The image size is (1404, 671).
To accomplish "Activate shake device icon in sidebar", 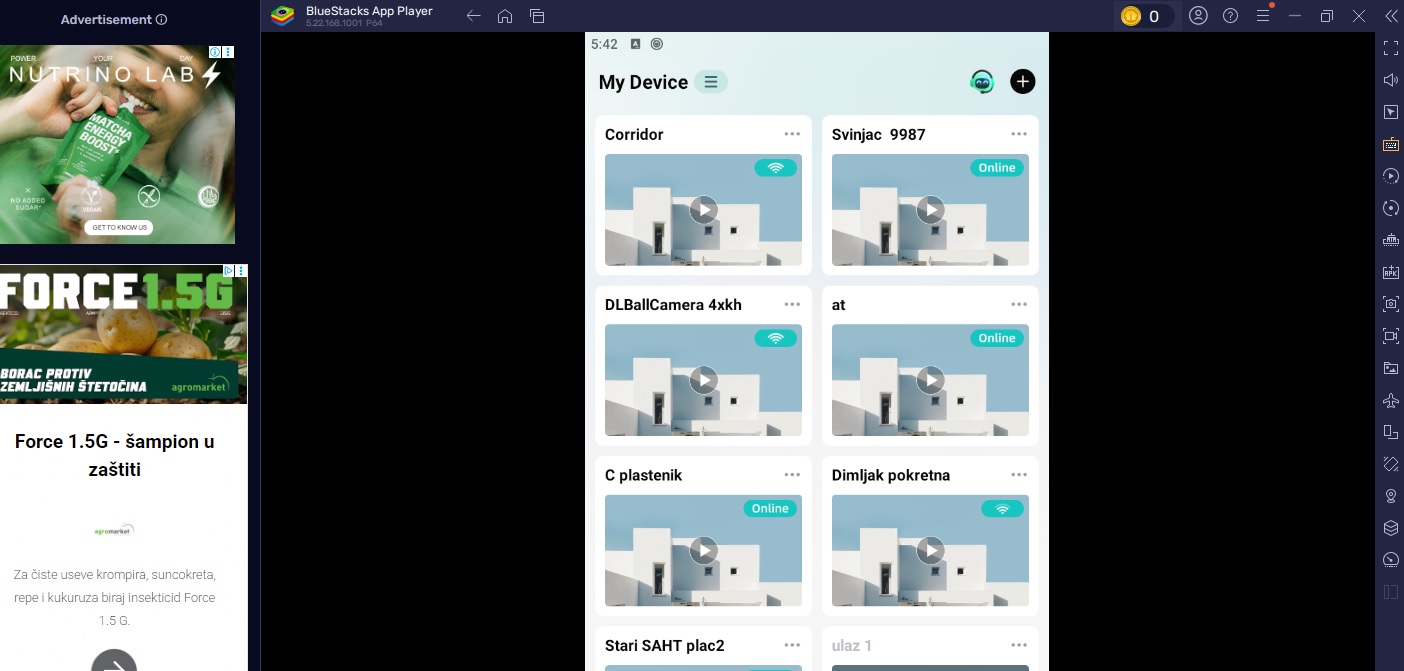I will coord(1390,464).
